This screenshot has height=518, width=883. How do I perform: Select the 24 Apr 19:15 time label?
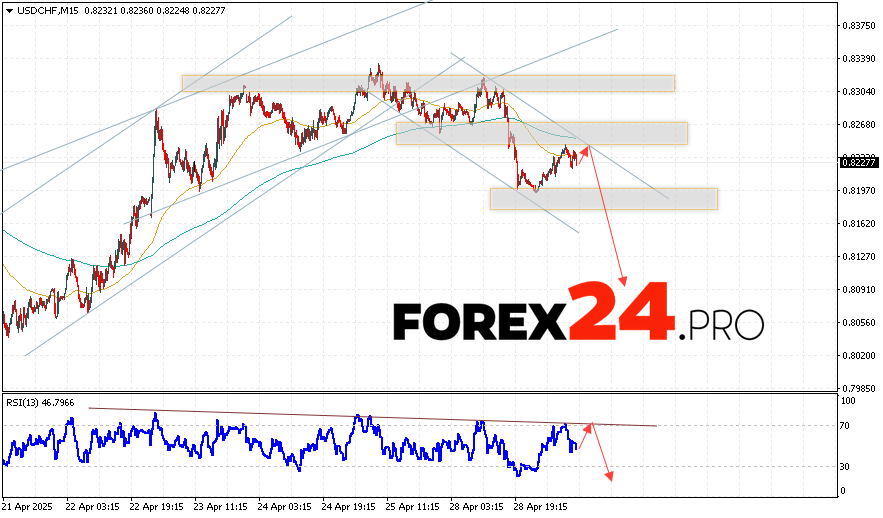pos(349,507)
